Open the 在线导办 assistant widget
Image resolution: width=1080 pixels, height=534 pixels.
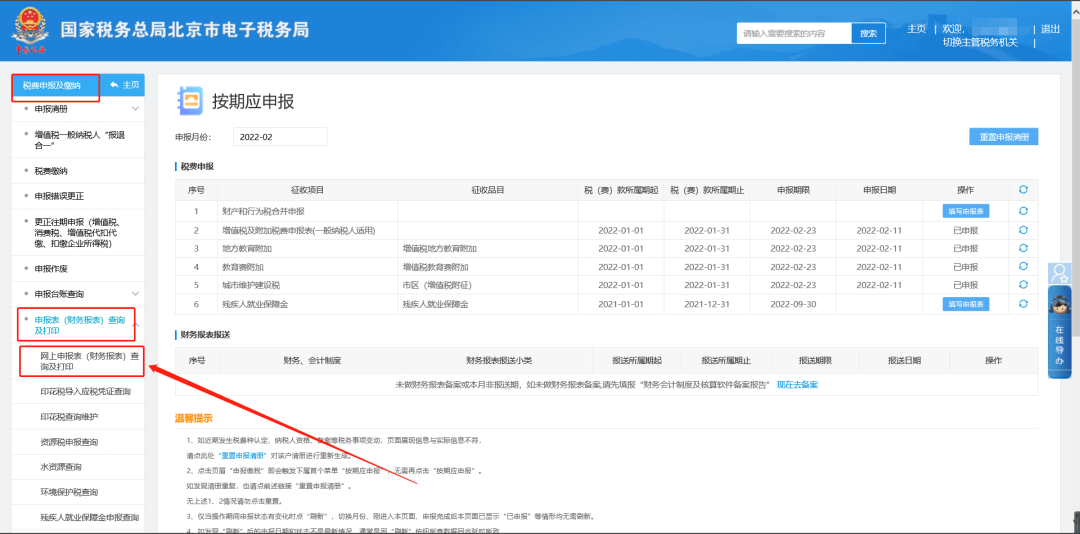click(x=1059, y=332)
